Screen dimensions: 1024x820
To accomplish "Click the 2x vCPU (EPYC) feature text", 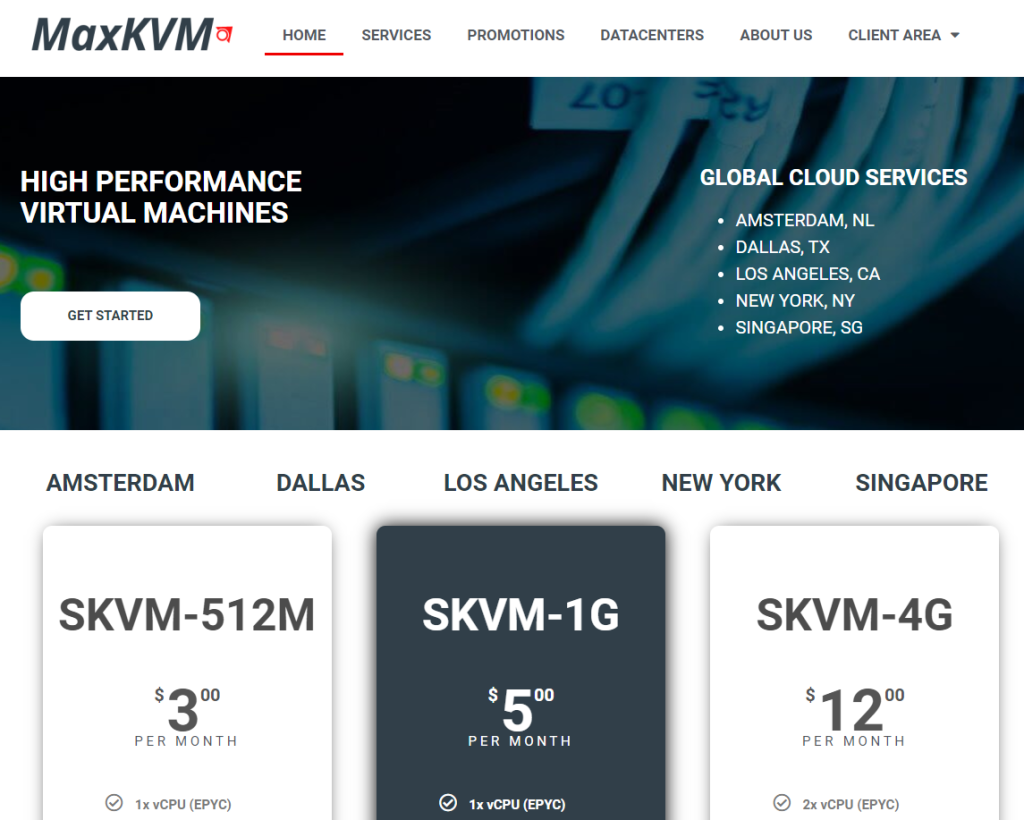I will pyautogui.click(x=850, y=804).
